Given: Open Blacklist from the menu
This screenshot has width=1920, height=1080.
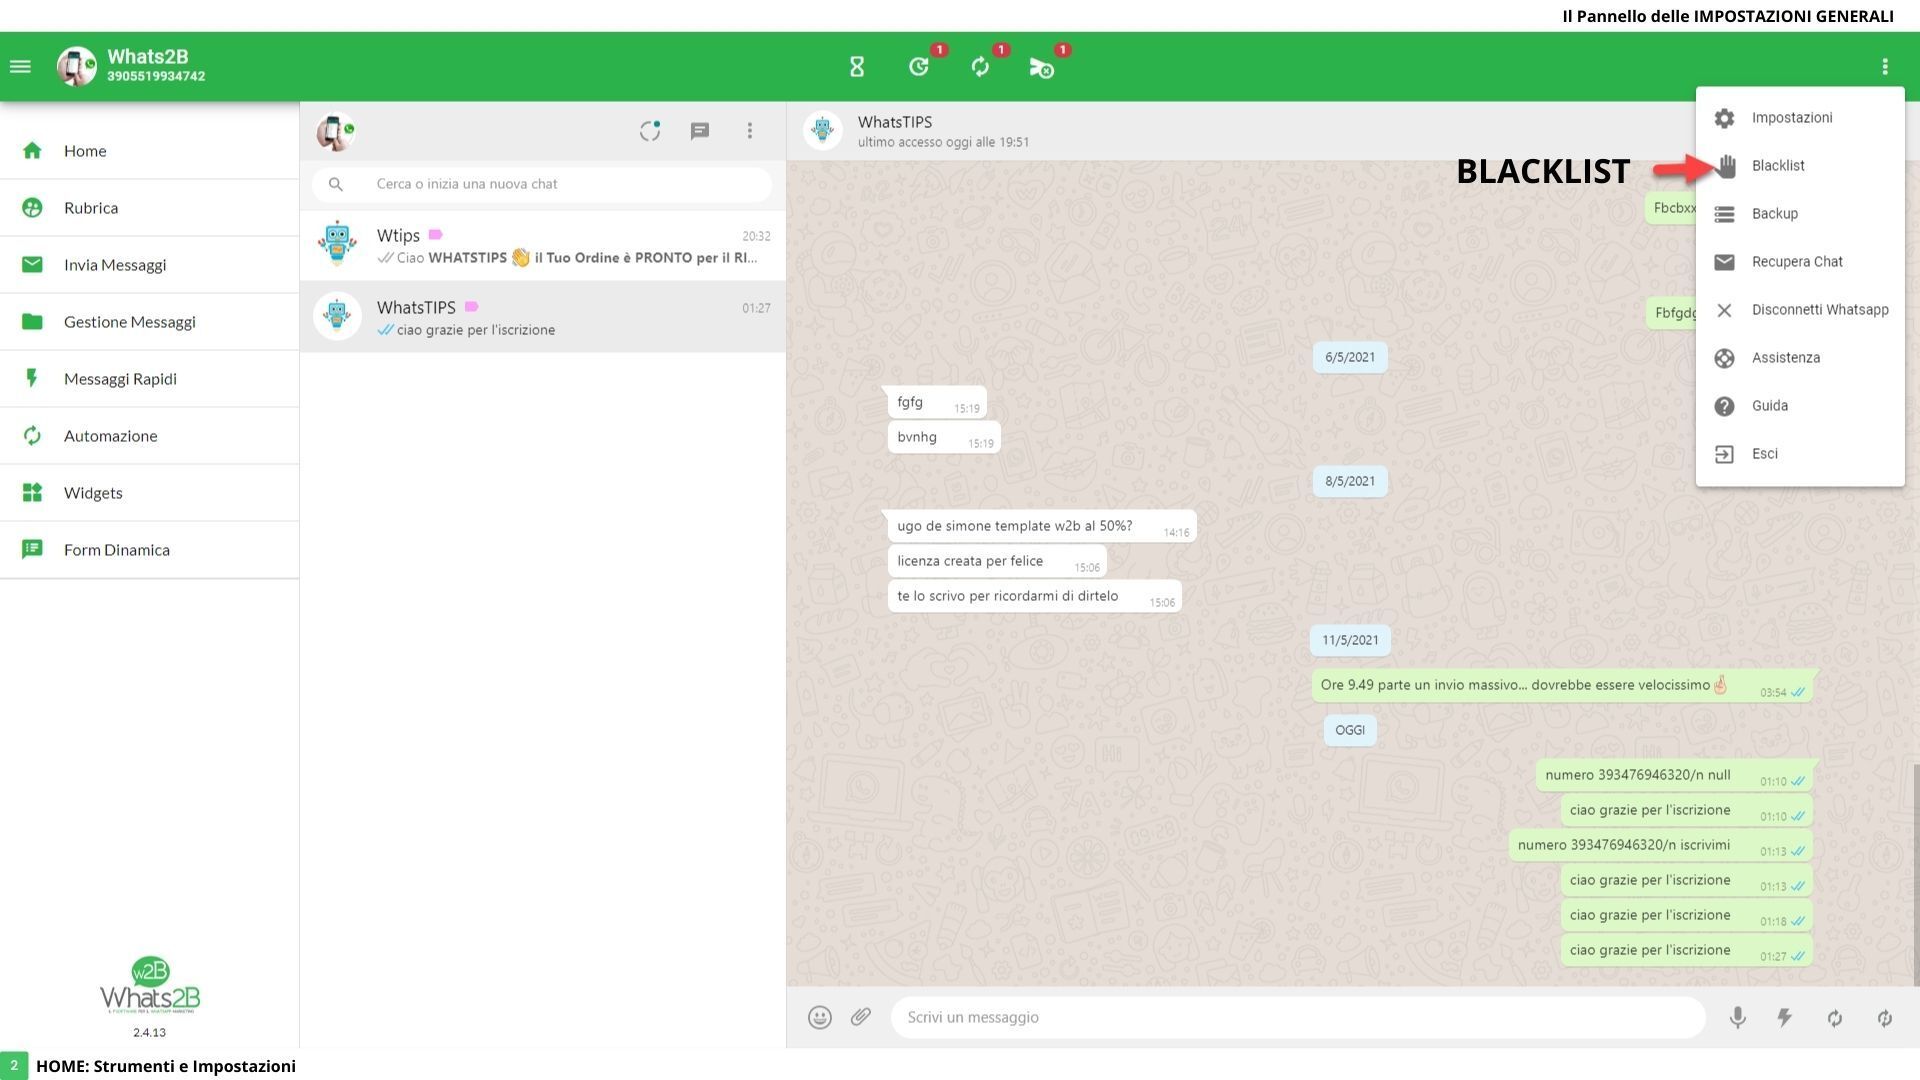Looking at the screenshot, I should [1800, 166].
